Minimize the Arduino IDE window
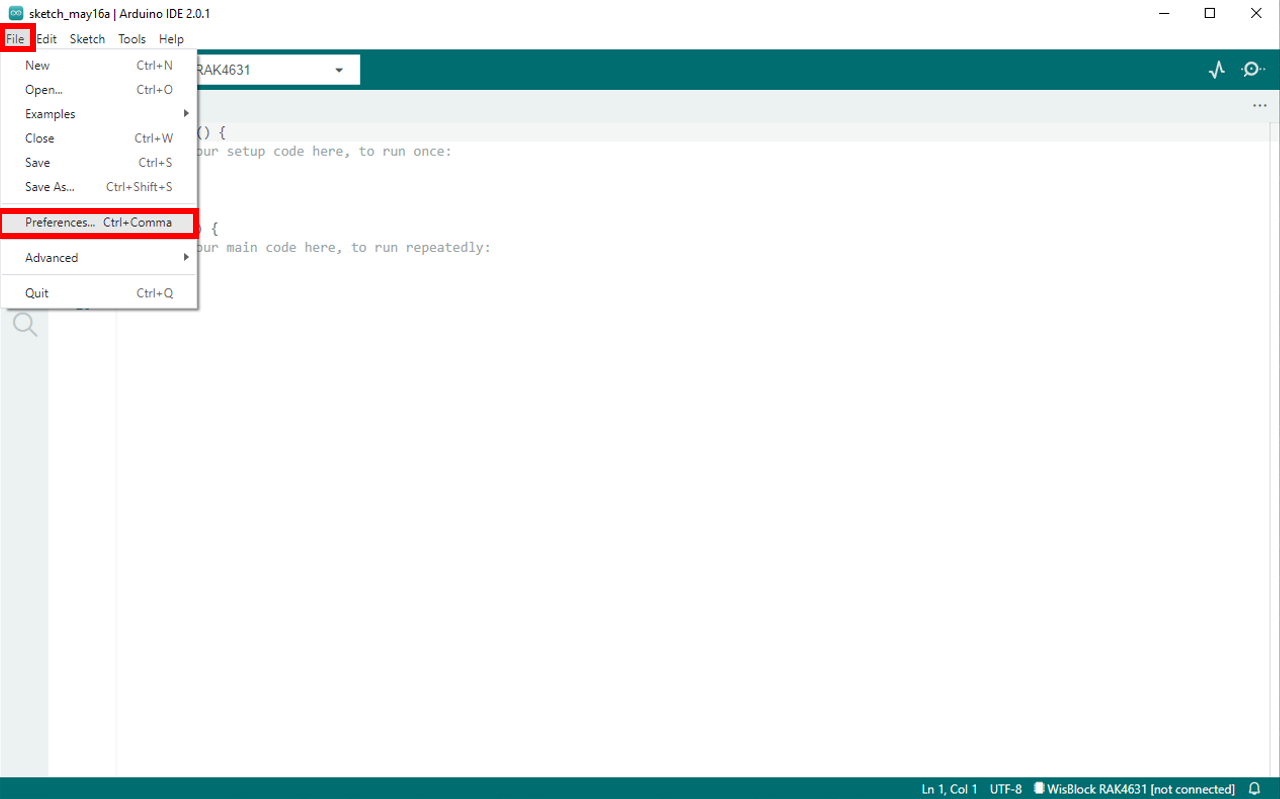The width and height of the screenshot is (1280, 799). point(1164,13)
